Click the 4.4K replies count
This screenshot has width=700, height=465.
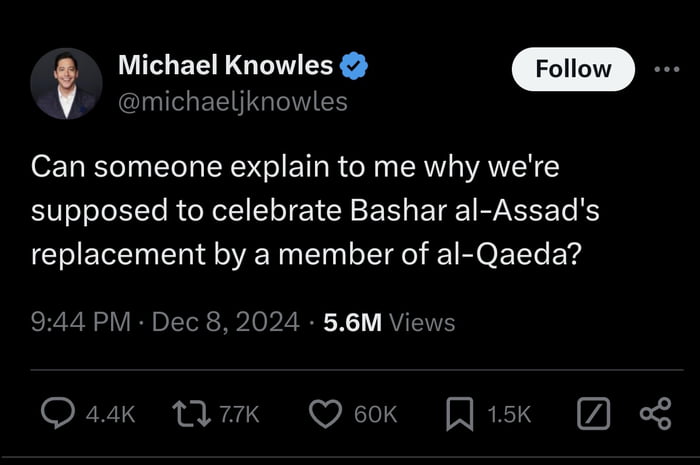[x=110, y=415]
